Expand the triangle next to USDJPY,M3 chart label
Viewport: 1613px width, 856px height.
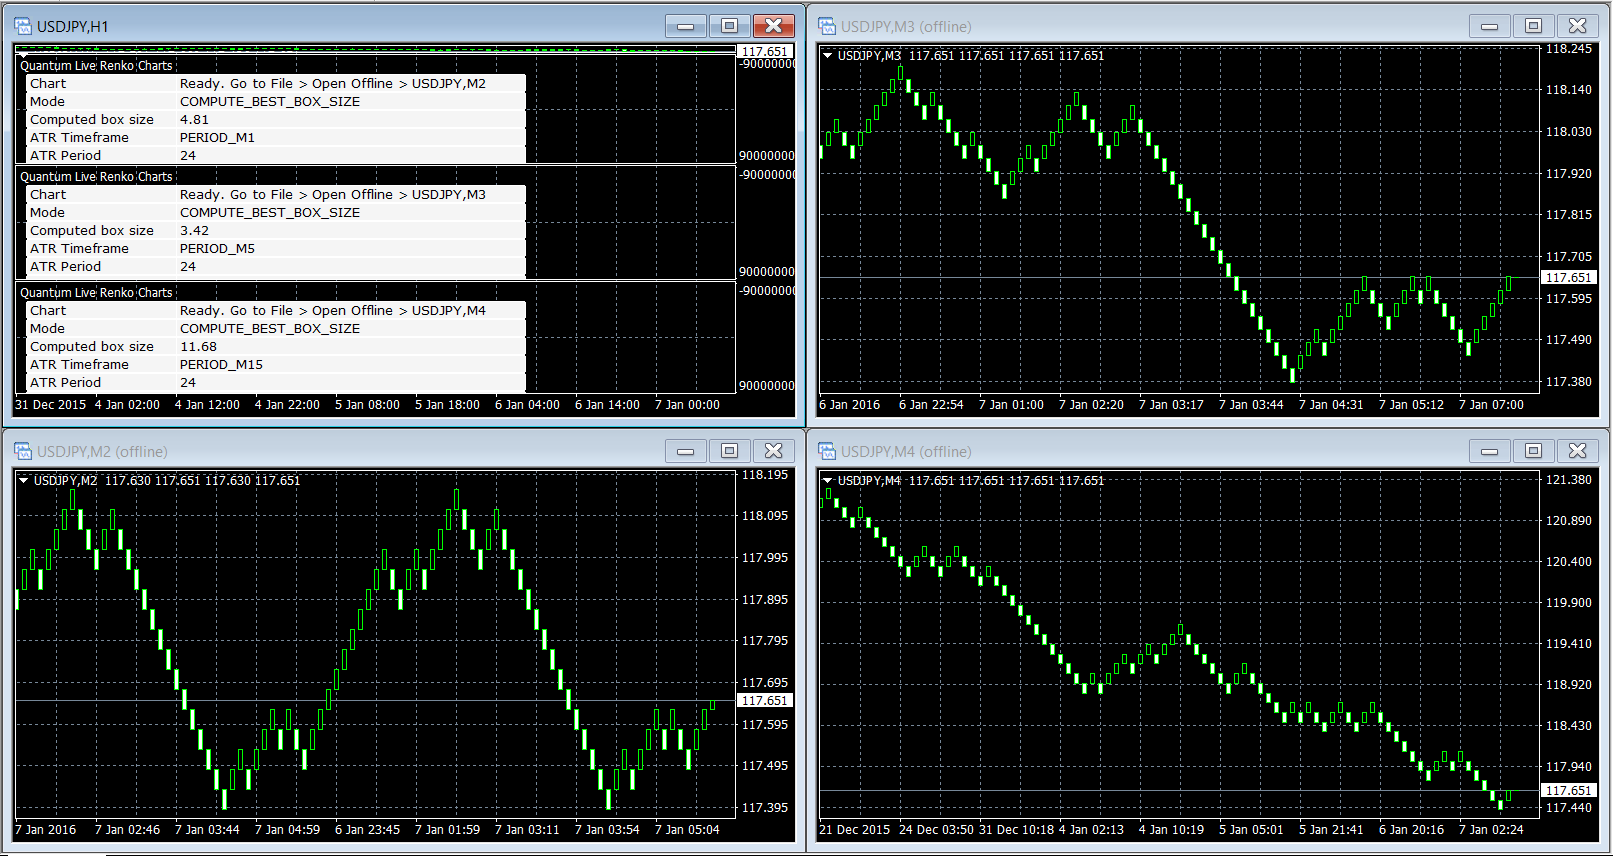tap(828, 56)
